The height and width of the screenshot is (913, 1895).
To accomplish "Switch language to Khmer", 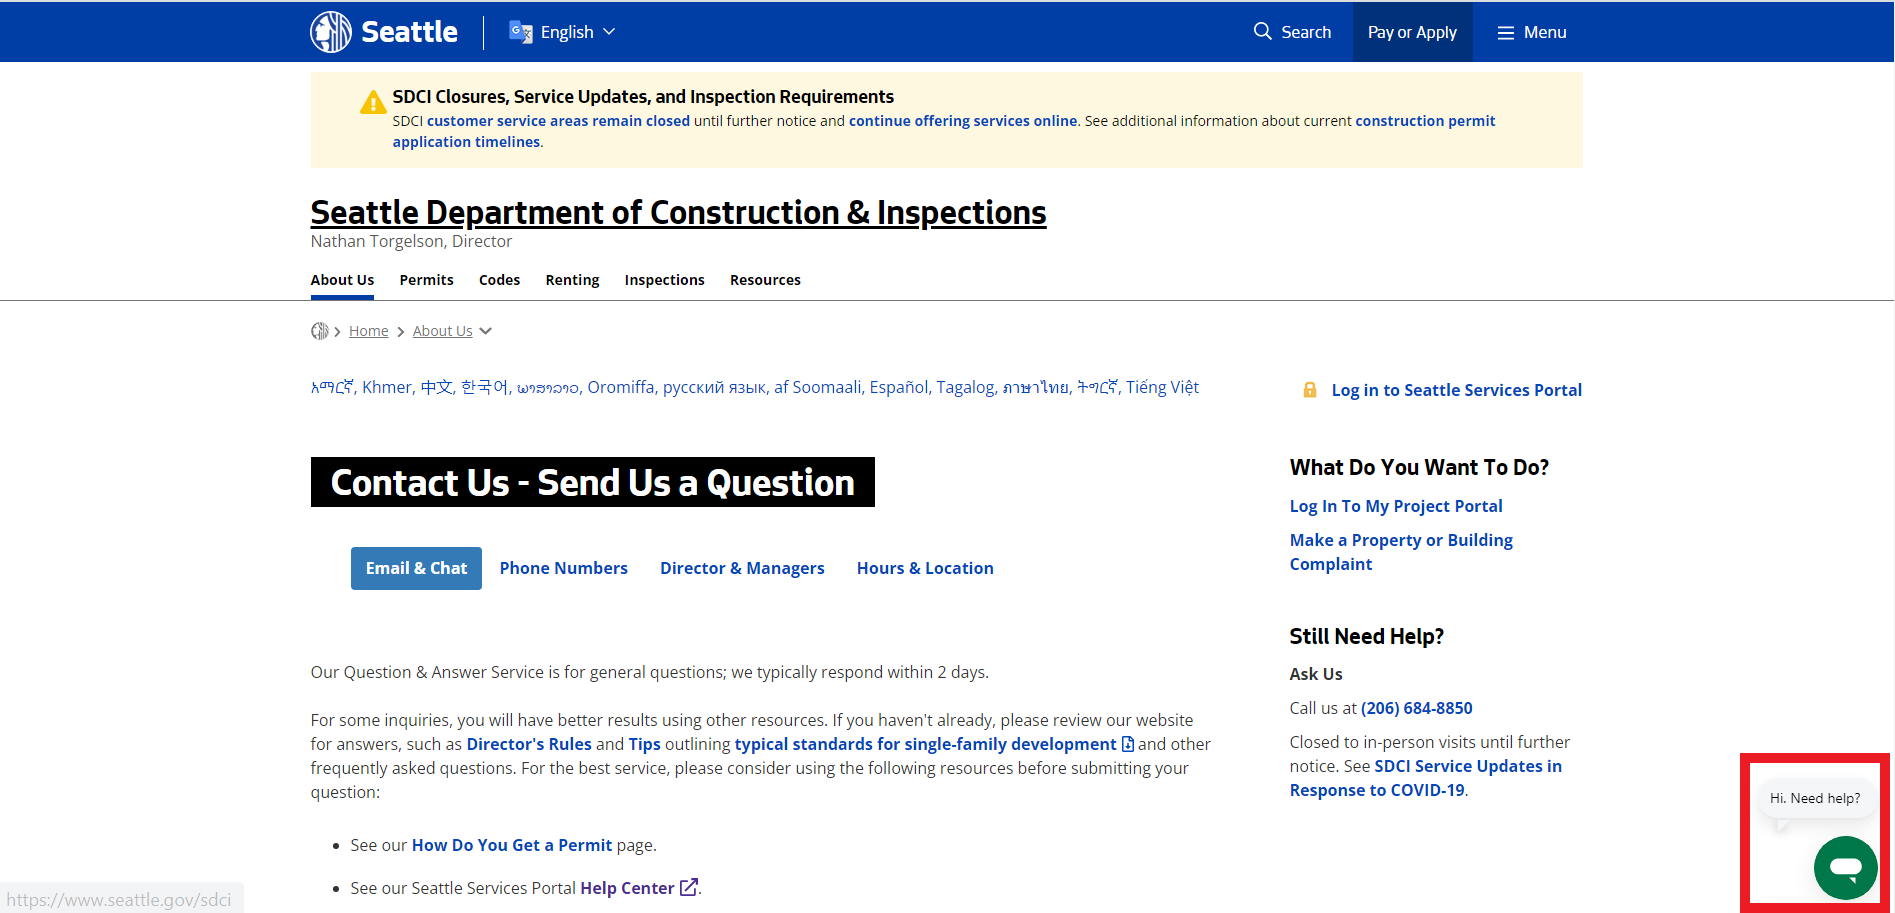I will point(387,387).
